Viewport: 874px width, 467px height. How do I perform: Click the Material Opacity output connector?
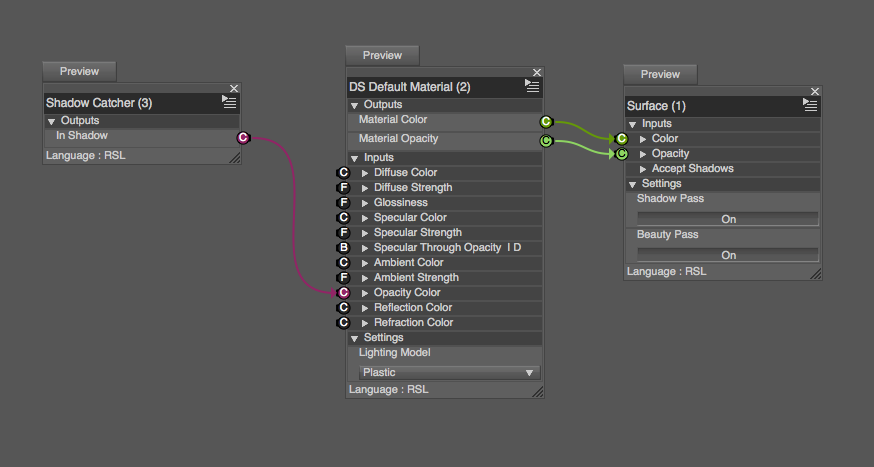[x=546, y=141]
